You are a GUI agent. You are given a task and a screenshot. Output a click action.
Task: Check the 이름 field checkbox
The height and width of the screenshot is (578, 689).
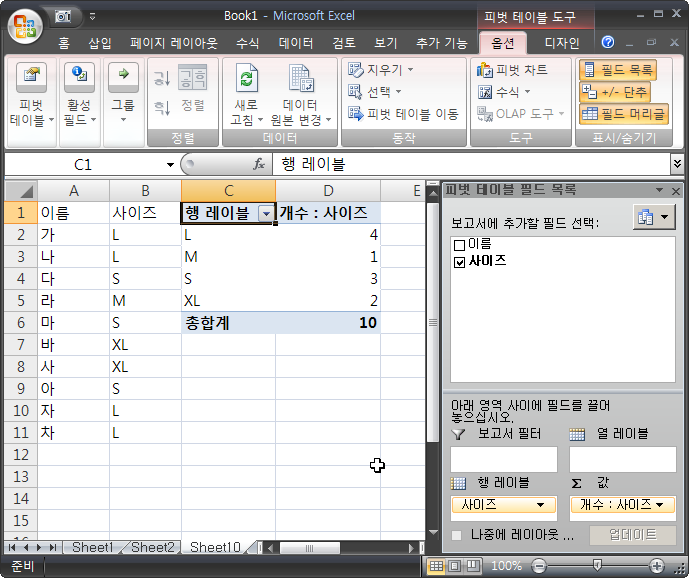point(459,245)
